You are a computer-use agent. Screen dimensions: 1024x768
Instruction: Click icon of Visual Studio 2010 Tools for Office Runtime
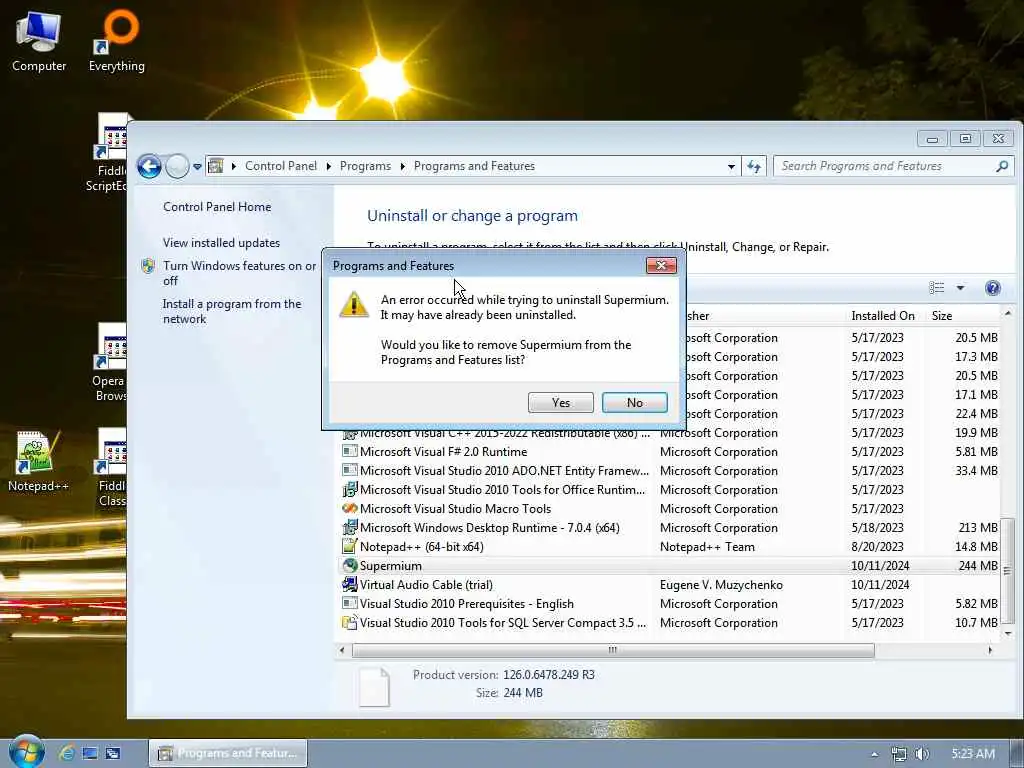point(349,489)
